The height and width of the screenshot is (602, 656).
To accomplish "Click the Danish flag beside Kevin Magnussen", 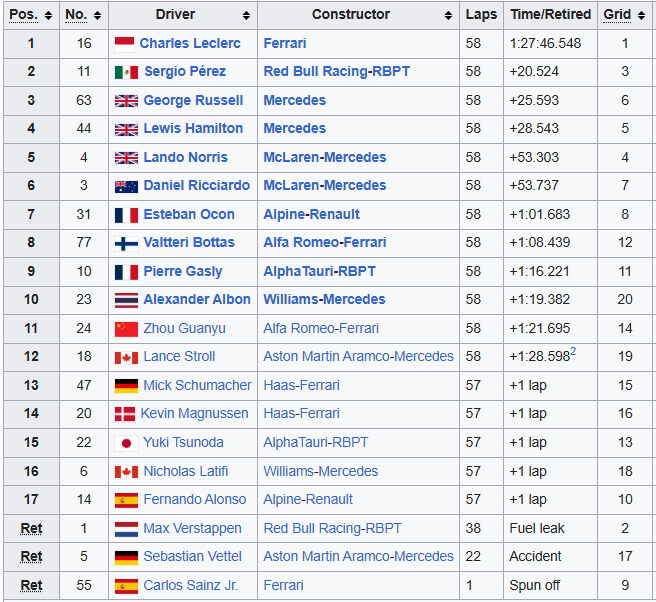I will (125, 414).
